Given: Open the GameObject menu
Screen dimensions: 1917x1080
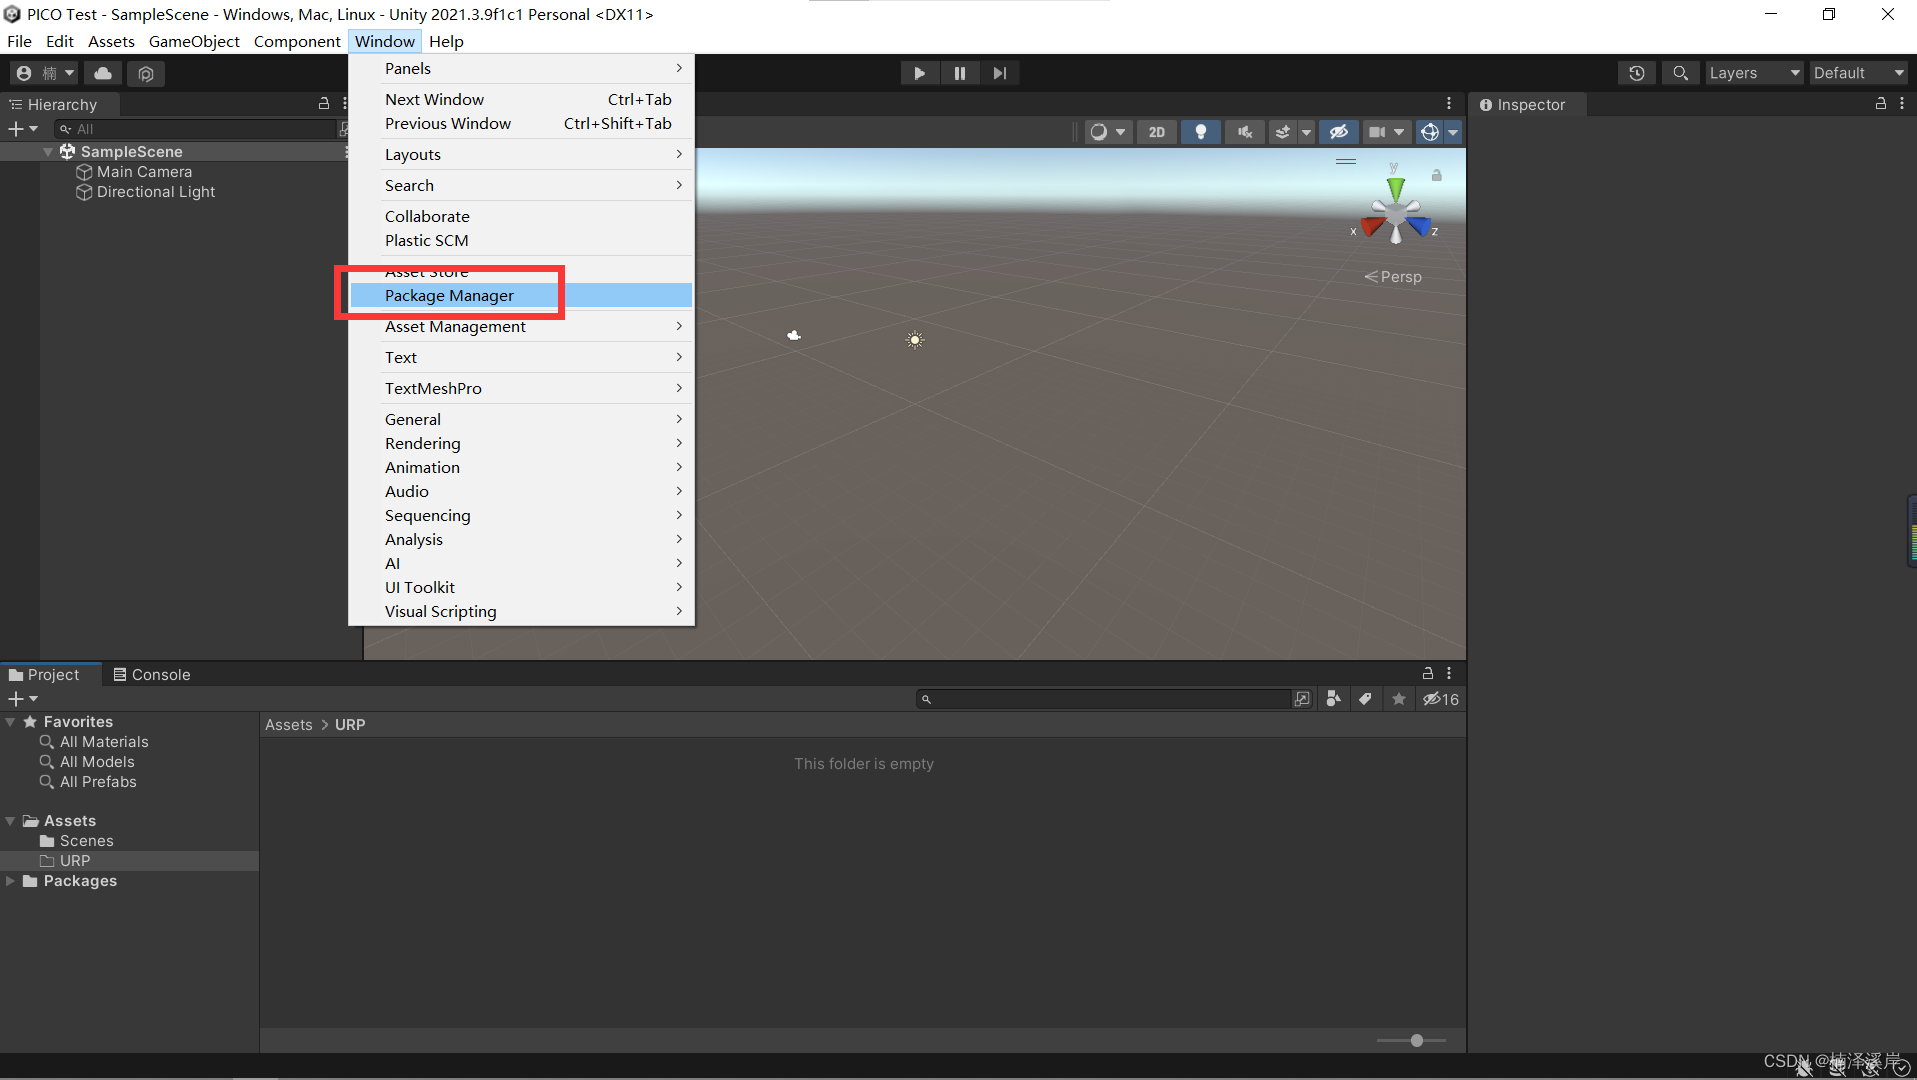Looking at the screenshot, I should tap(194, 41).
